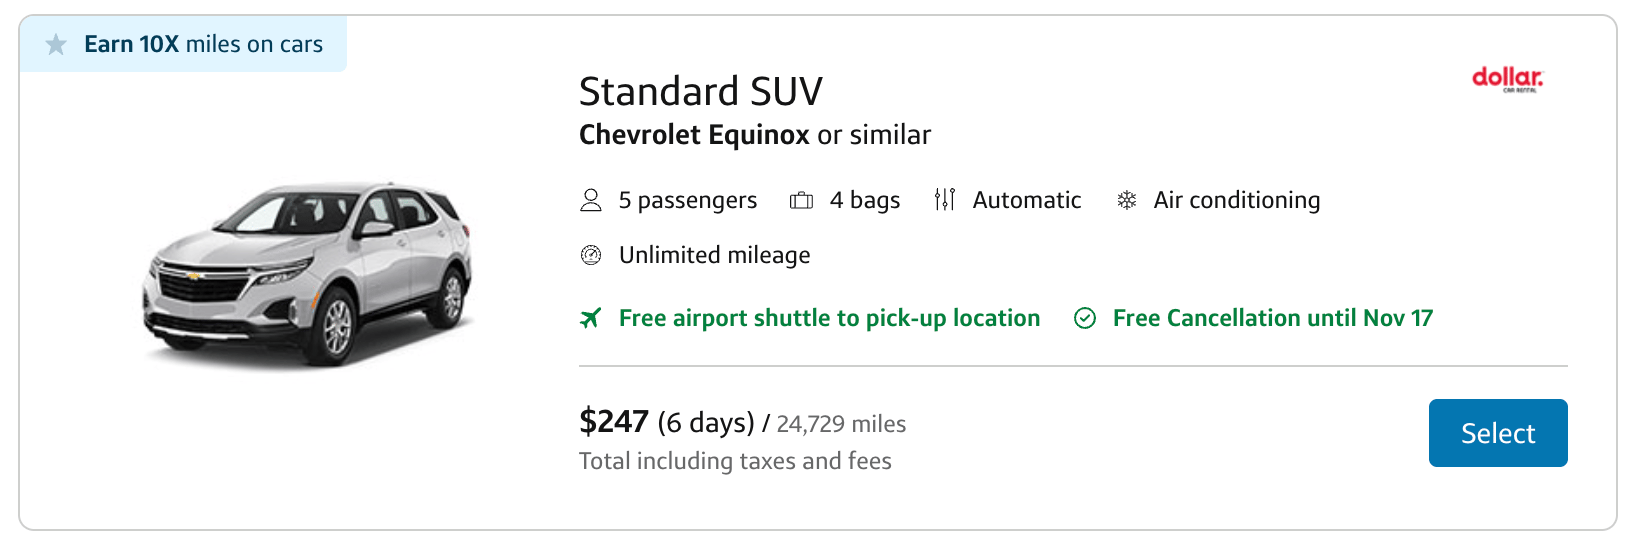Click the Chevrolet Equinox or similar text
Viewport: 1634px width, 548px height.
(754, 135)
